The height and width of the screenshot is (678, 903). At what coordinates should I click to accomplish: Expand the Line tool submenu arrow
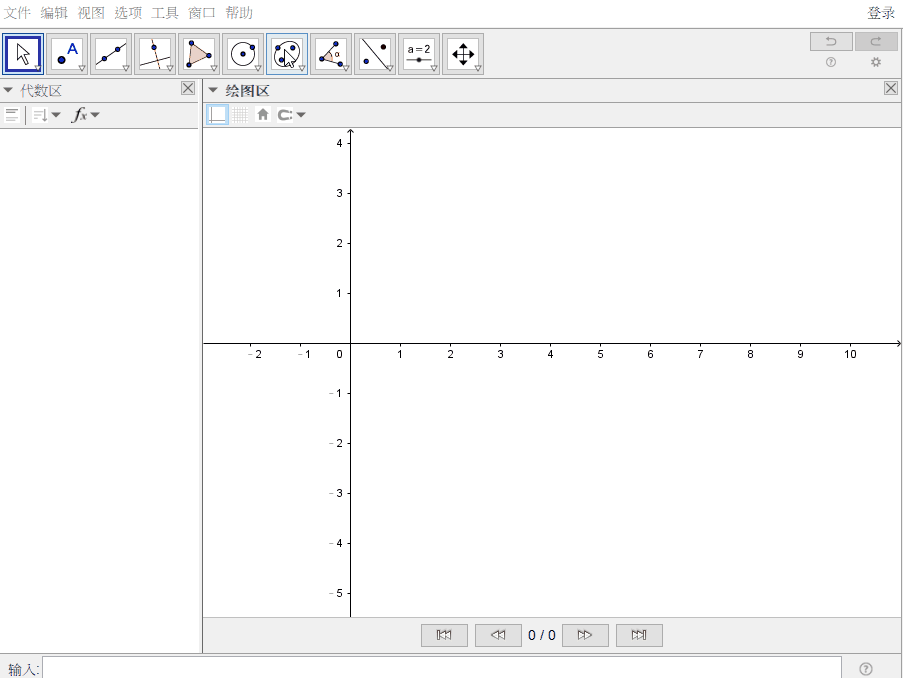[126, 69]
